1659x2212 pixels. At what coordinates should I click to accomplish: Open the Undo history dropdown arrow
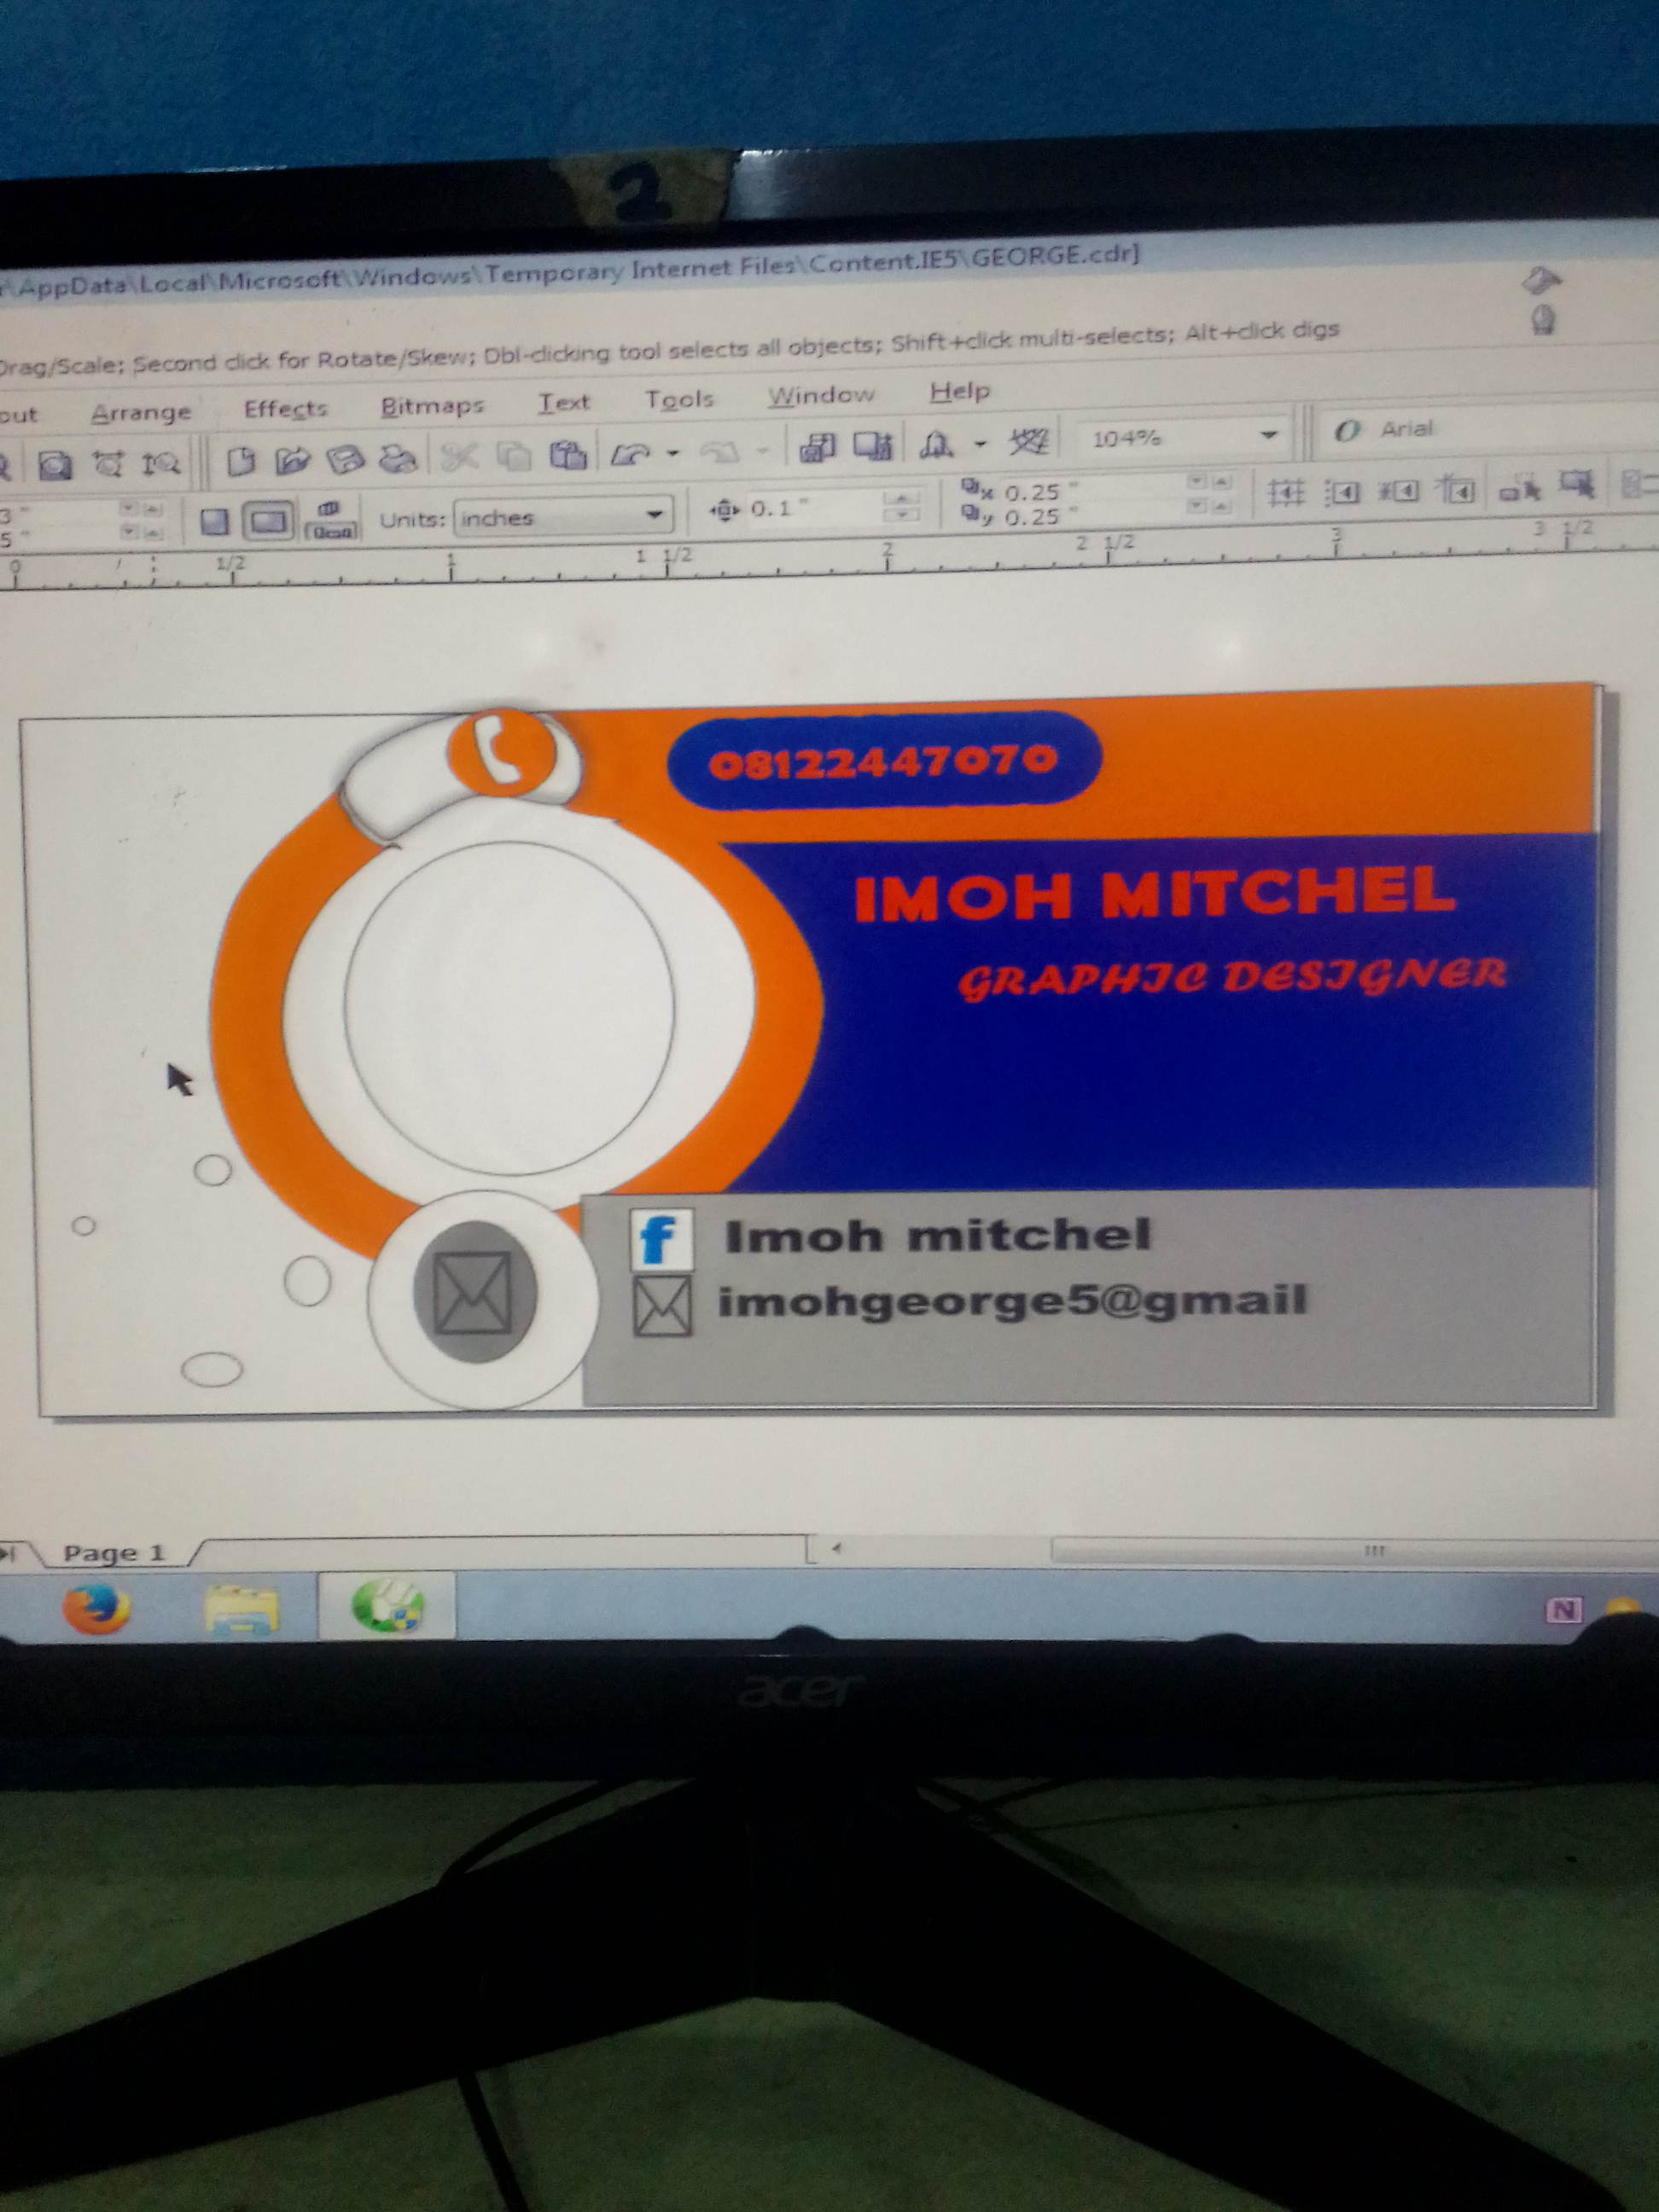pos(674,453)
